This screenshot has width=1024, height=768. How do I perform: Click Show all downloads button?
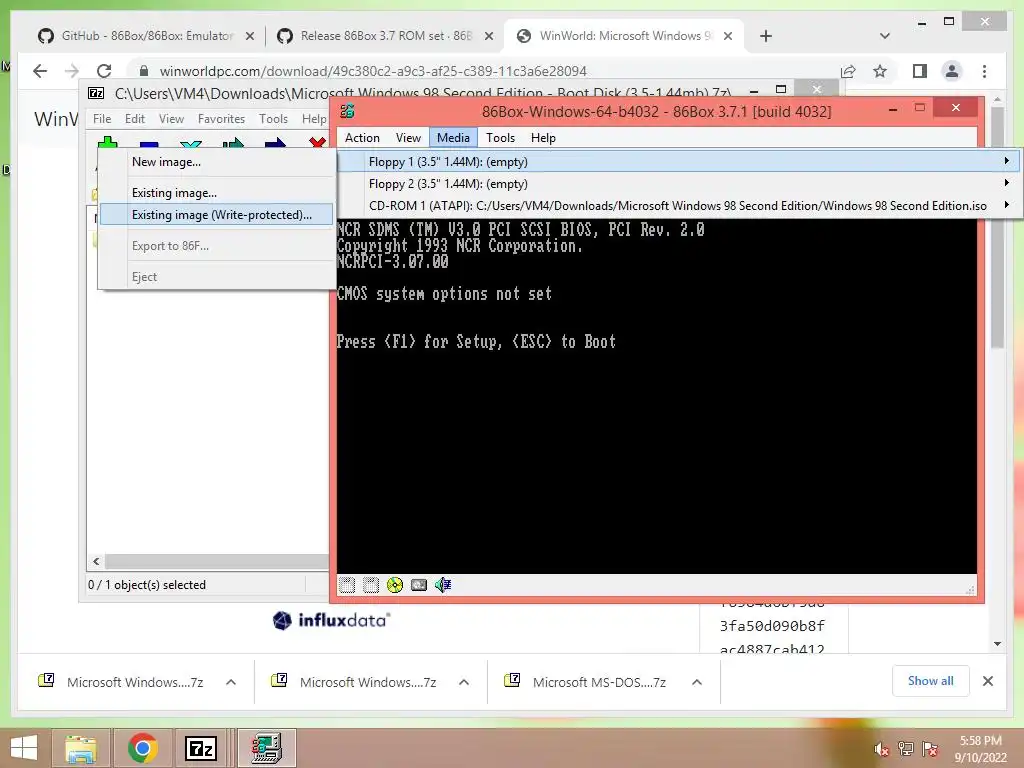pyautogui.click(x=930, y=681)
